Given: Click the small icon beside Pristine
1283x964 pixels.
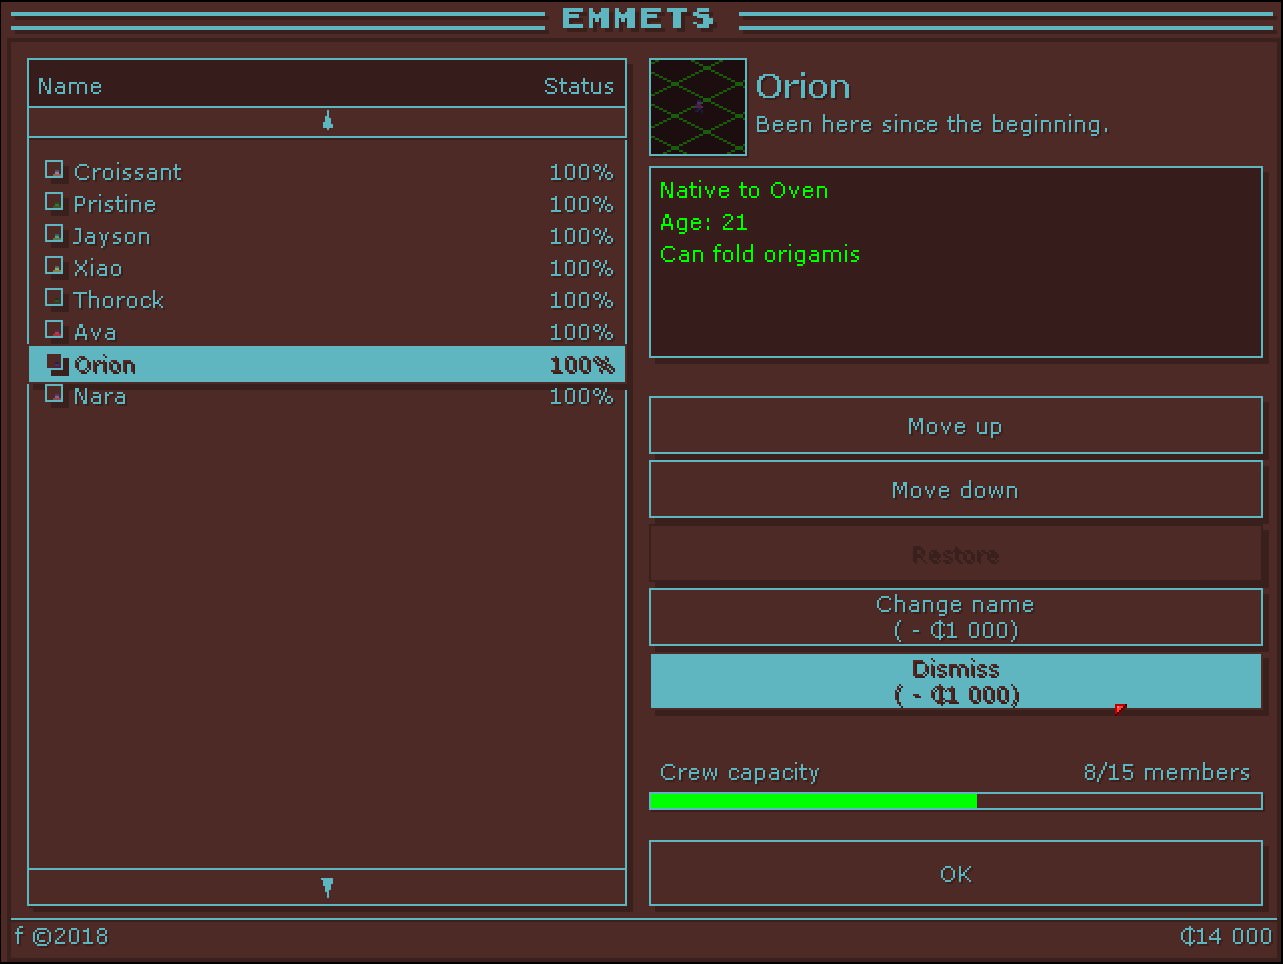Looking at the screenshot, I should [54, 203].
